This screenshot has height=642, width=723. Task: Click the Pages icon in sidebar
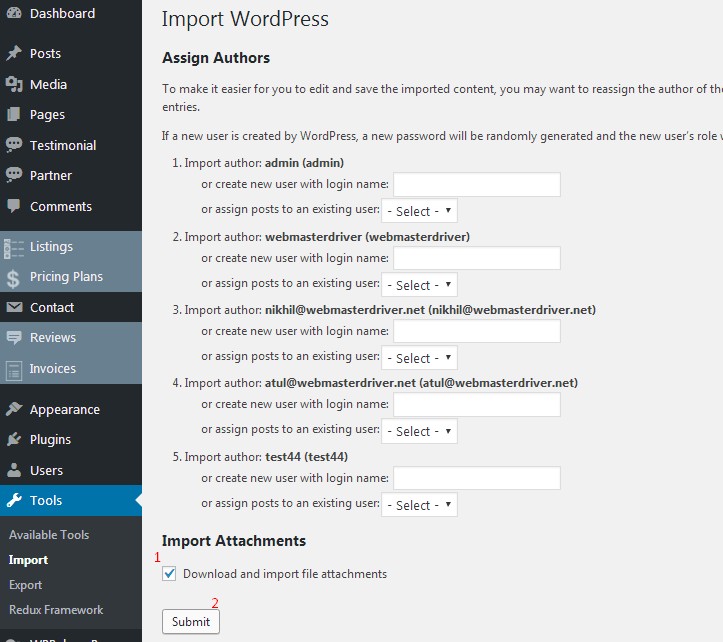[x=14, y=115]
